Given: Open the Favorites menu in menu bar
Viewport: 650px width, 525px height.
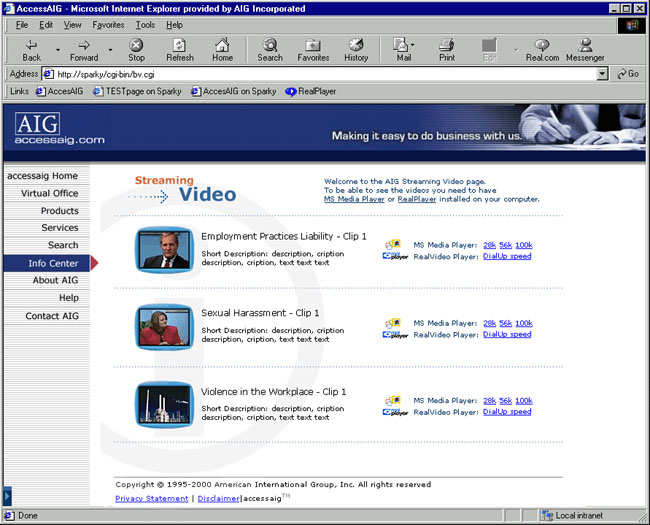Looking at the screenshot, I should [x=108, y=24].
